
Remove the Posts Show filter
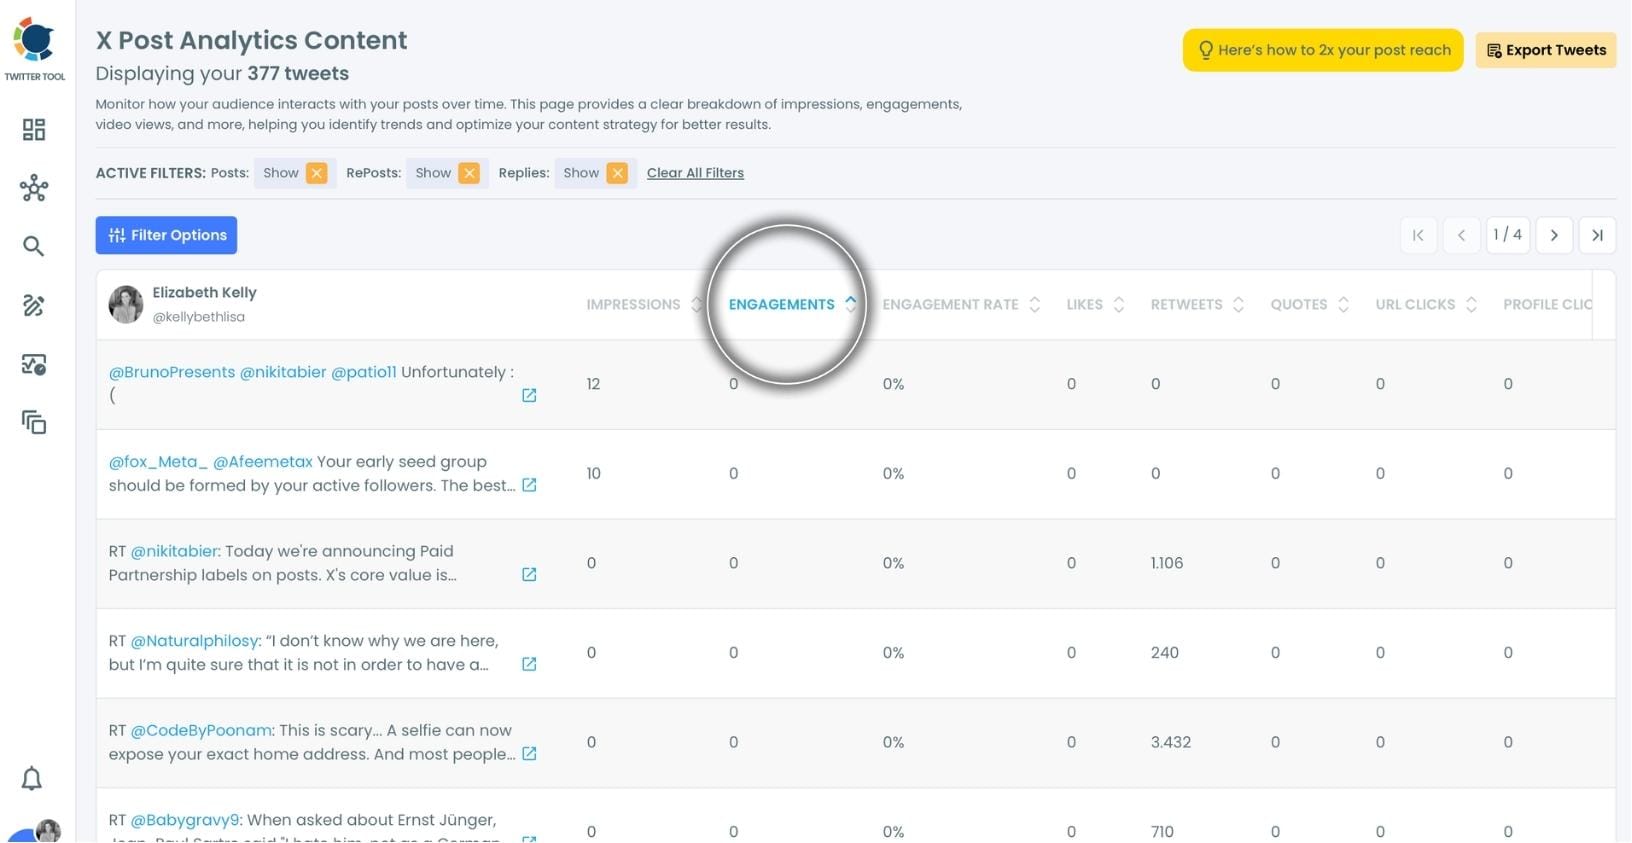pos(317,173)
